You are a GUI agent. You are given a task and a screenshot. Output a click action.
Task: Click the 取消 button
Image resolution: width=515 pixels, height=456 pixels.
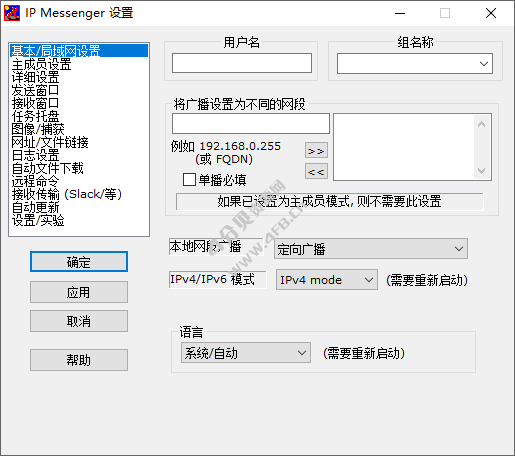click(x=79, y=321)
